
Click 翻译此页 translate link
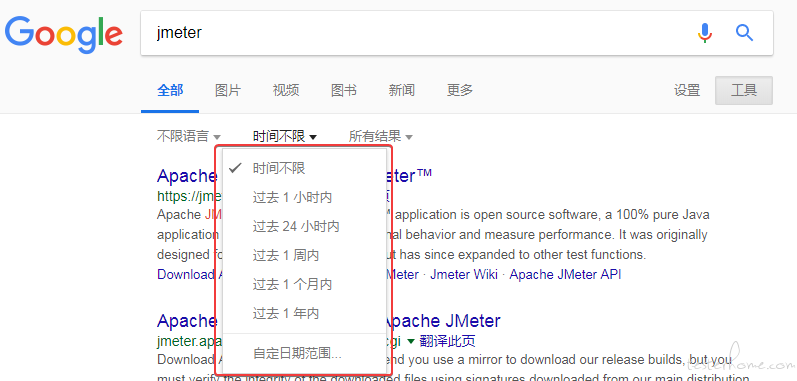[447, 340]
